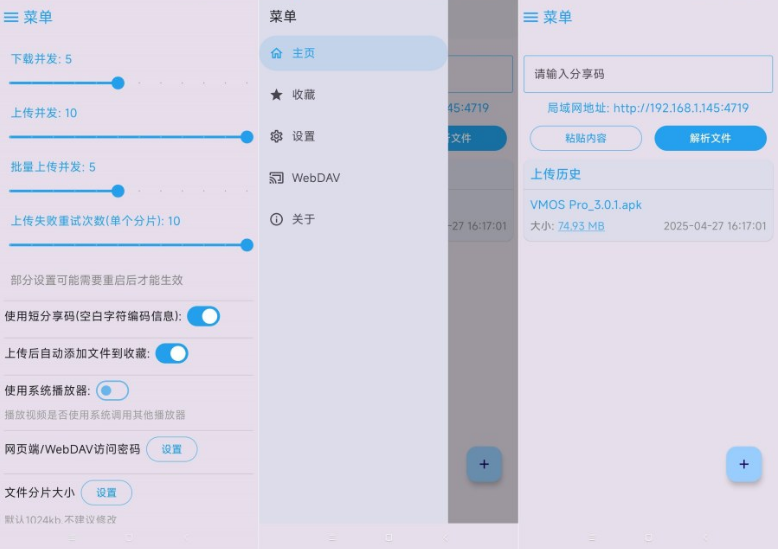Click the 下载并发 slider handle
Viewport: 778px width, 549px height.
118,83
